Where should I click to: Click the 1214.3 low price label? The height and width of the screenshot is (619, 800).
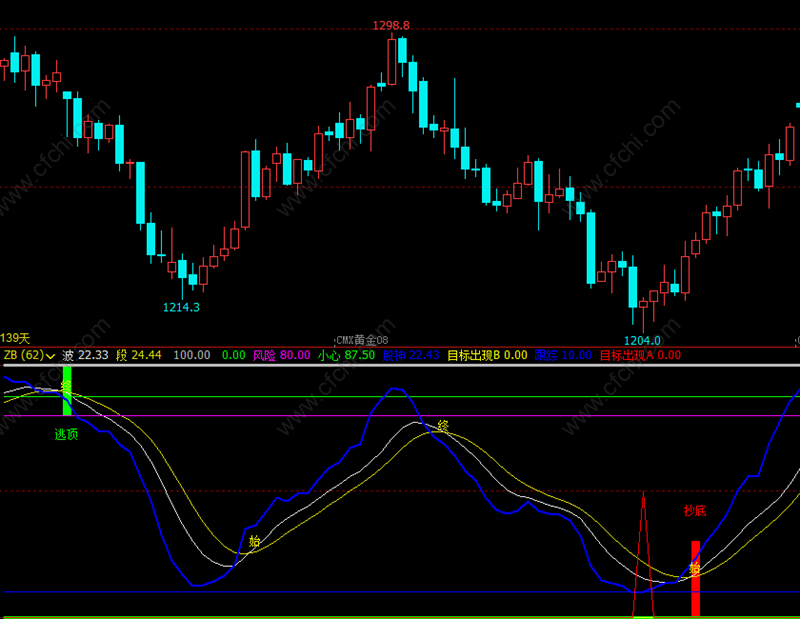[x=181, y=307]
